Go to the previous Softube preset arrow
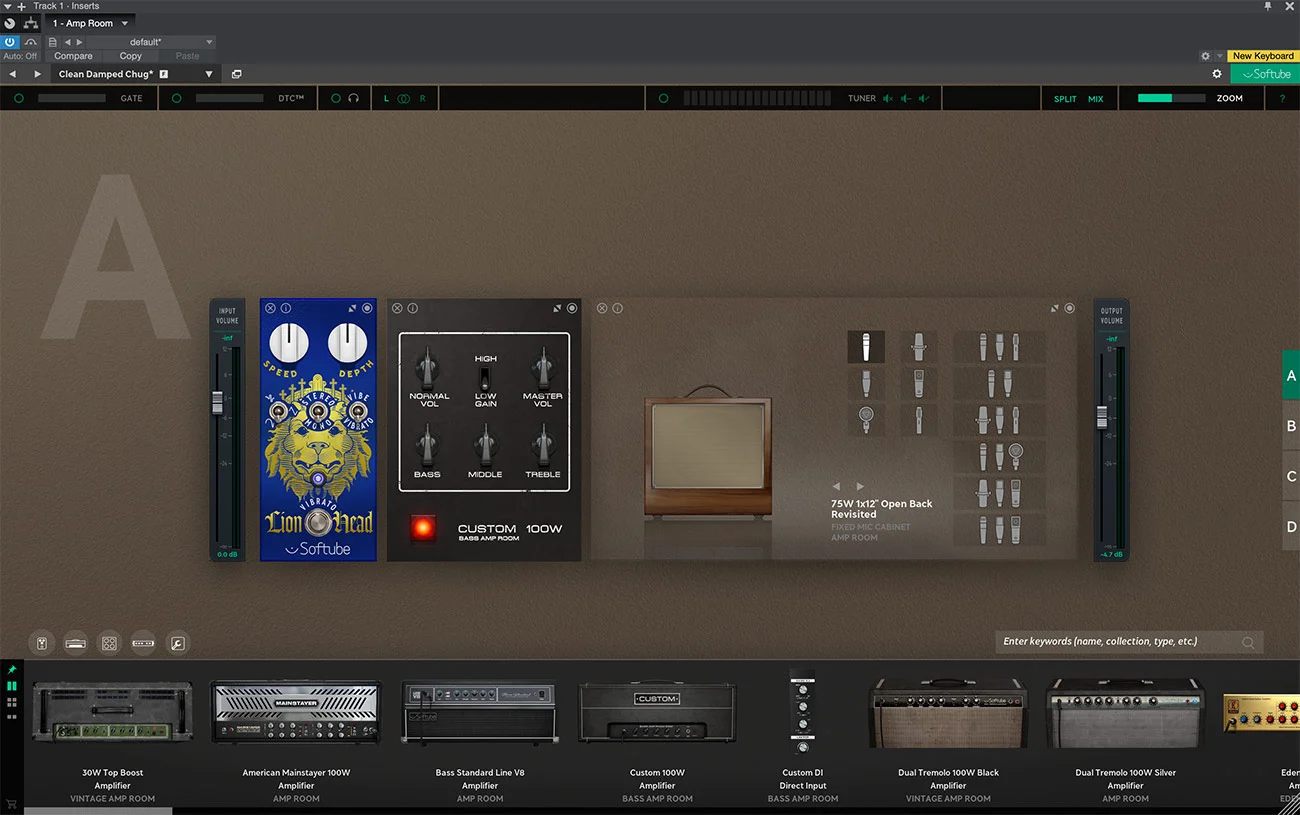 click(13, 74)
